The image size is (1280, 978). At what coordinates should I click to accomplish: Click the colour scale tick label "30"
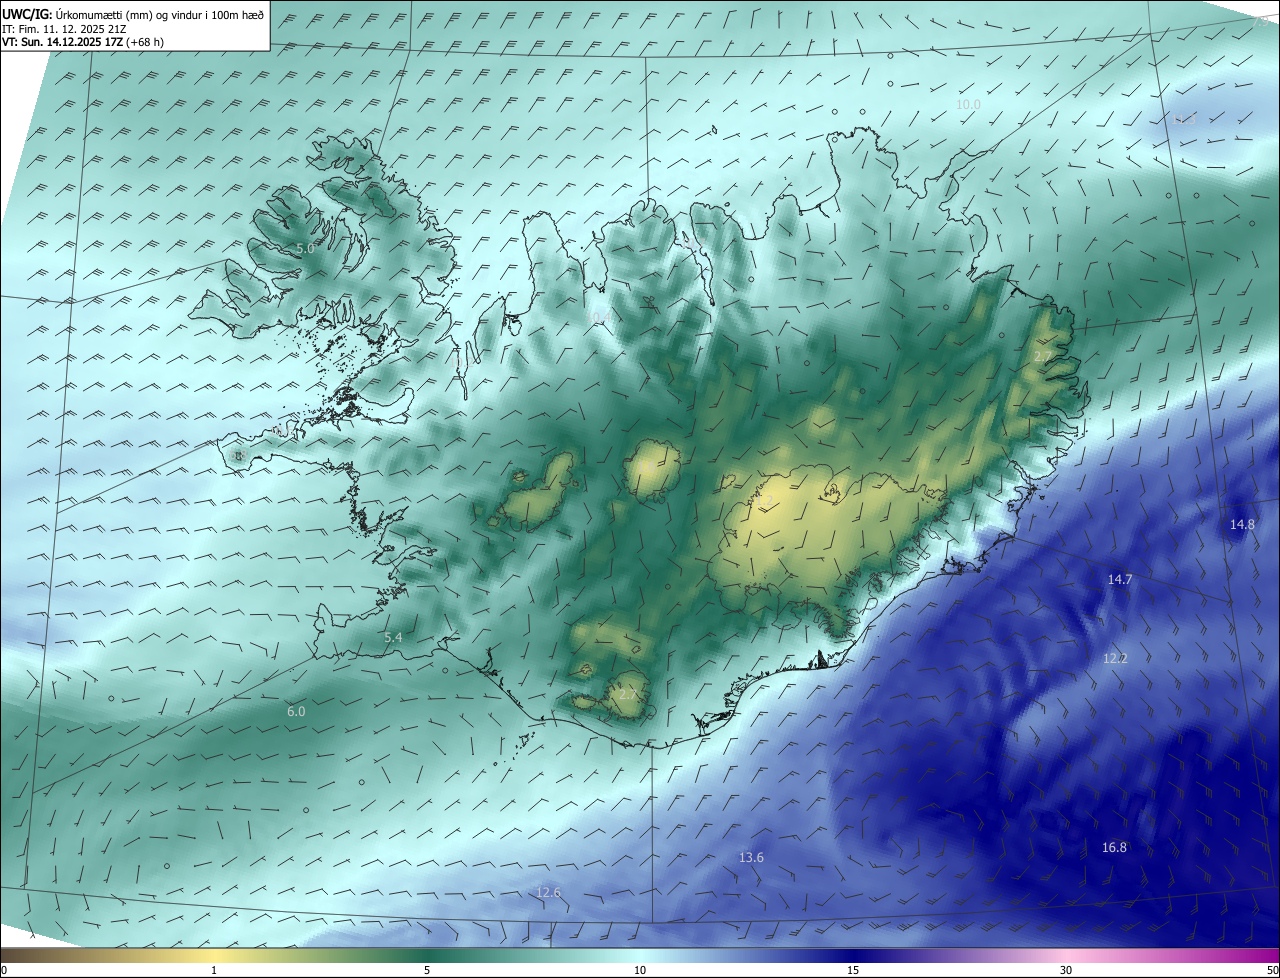pyautogui.click(x=1066, y=970)
